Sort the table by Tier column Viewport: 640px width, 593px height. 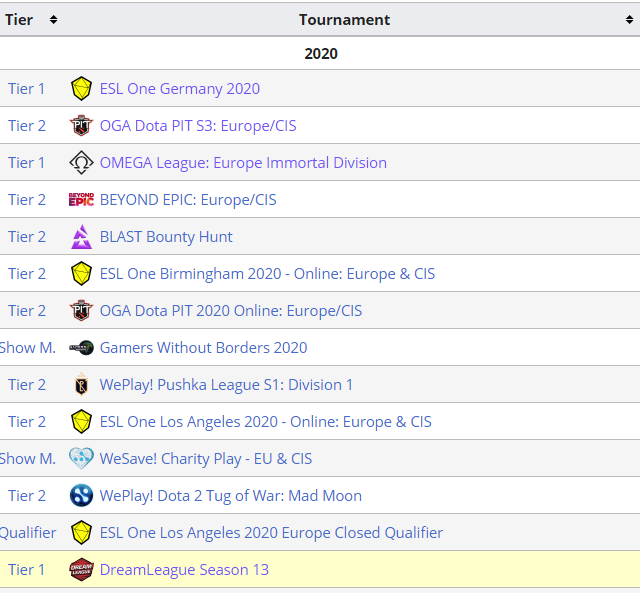(53, 20)
